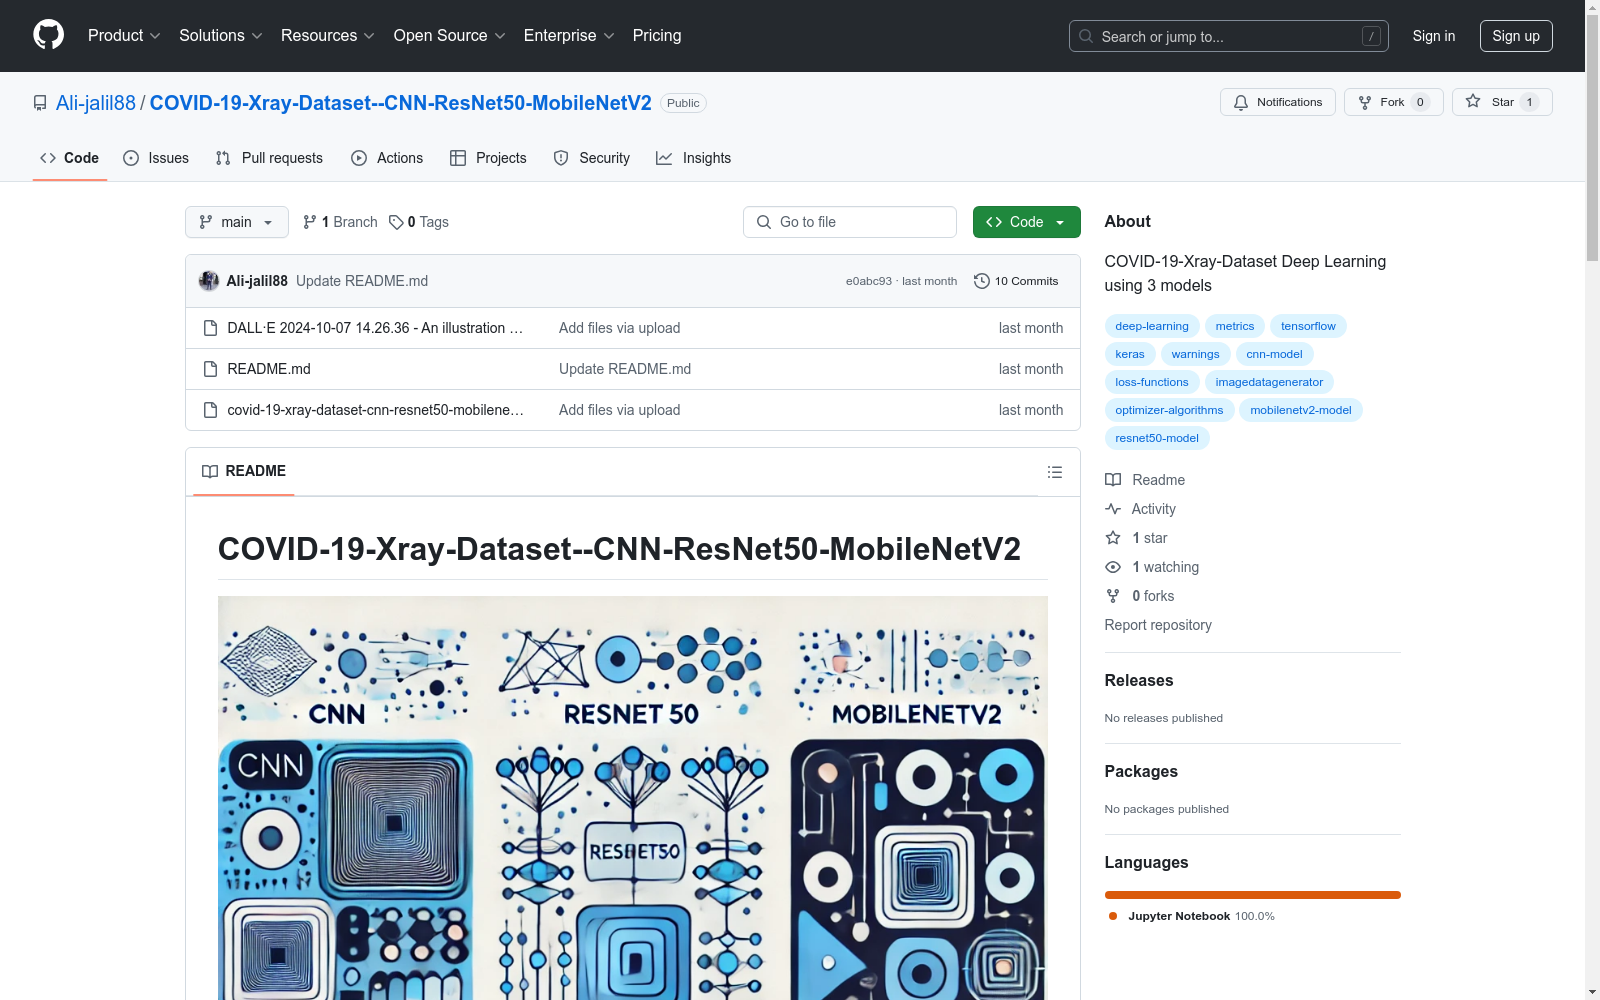Open the Pricing page
Image resolution: width=1600 pixels, height=1000 pixels.
tap(657, 35)
